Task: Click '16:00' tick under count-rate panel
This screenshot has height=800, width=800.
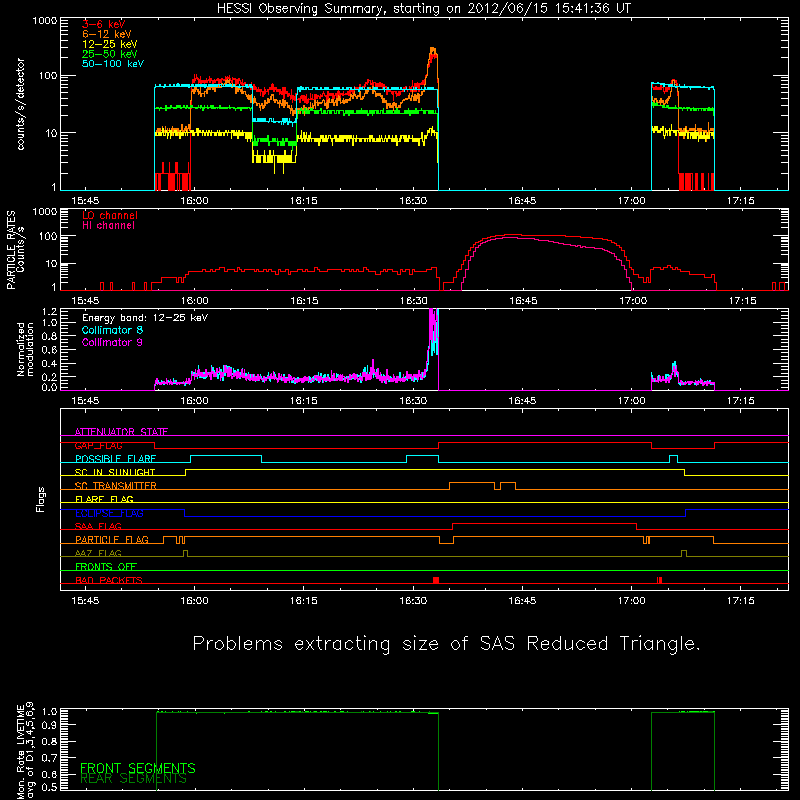Action: [x=194, y=201]
